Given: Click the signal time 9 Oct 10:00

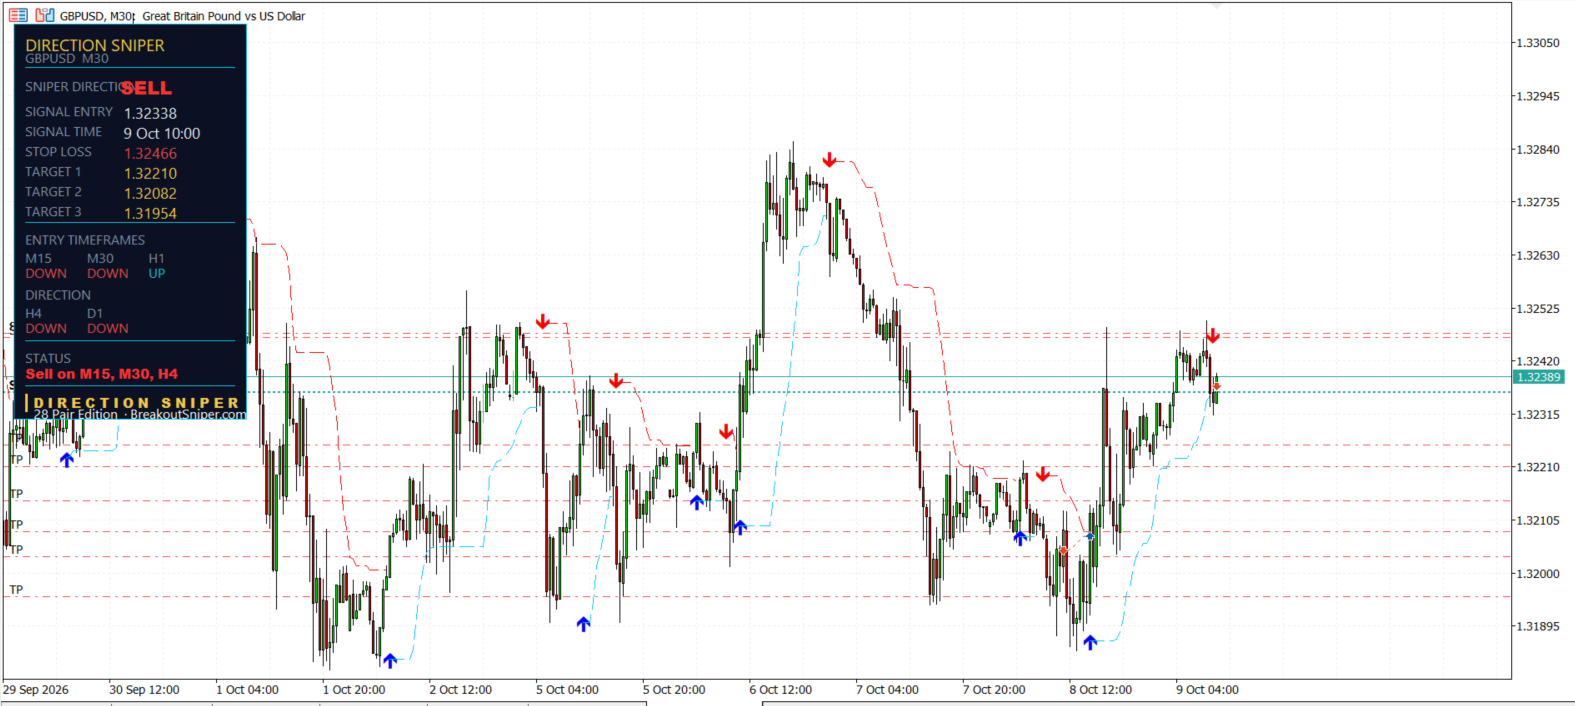Looking at the screenshot, I should pyautogui.click(x=162, y=133).
